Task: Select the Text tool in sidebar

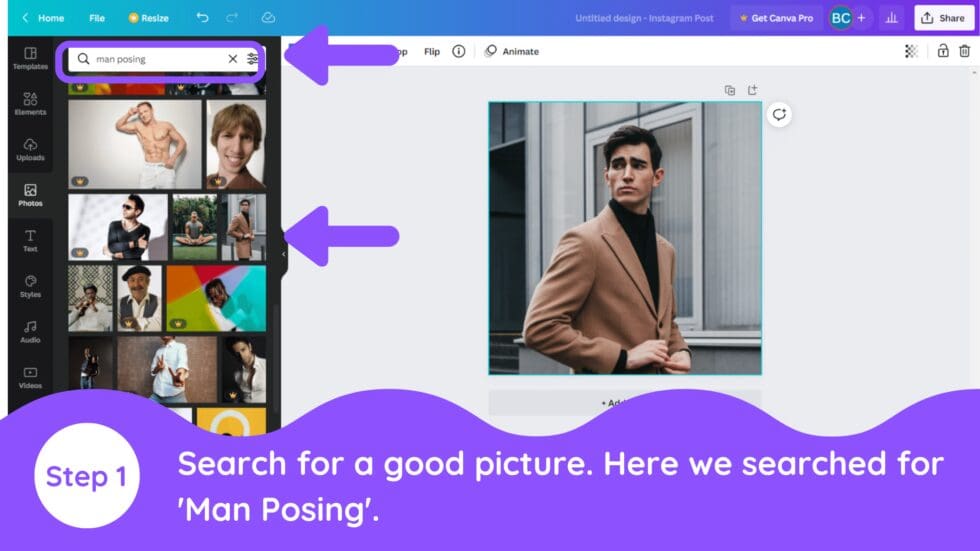Action: click(x=30, y=240)
